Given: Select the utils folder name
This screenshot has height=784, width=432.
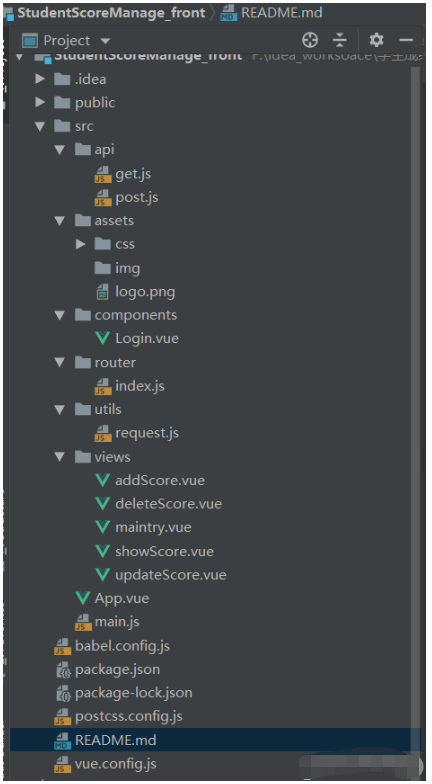Looking at the screenshot, I should pyautogui.click(x=108, y=410).
